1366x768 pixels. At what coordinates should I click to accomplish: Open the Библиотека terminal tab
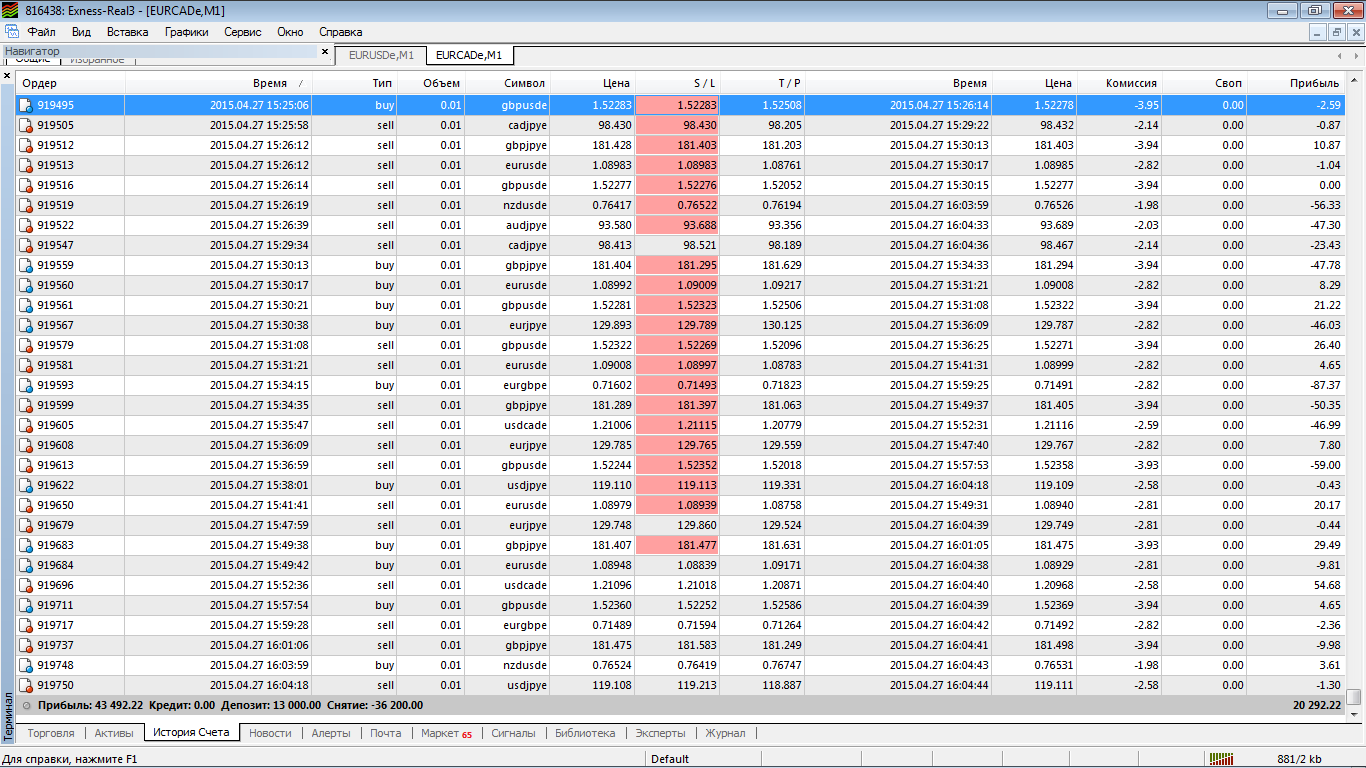pyautogui.click(x=585, y=733)
